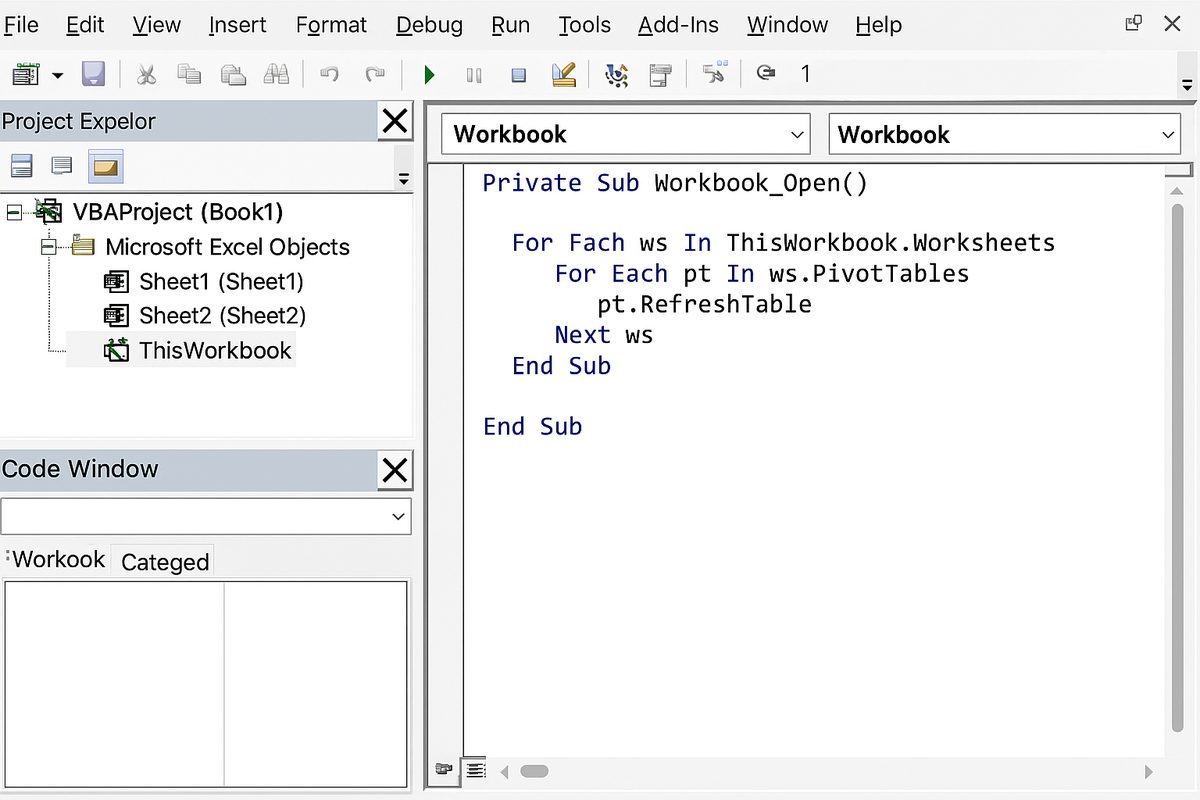The height and width of the screenshot is (800, 1200).
Task: Run the macro with the green play icon
Action: [x=429, y=75]
